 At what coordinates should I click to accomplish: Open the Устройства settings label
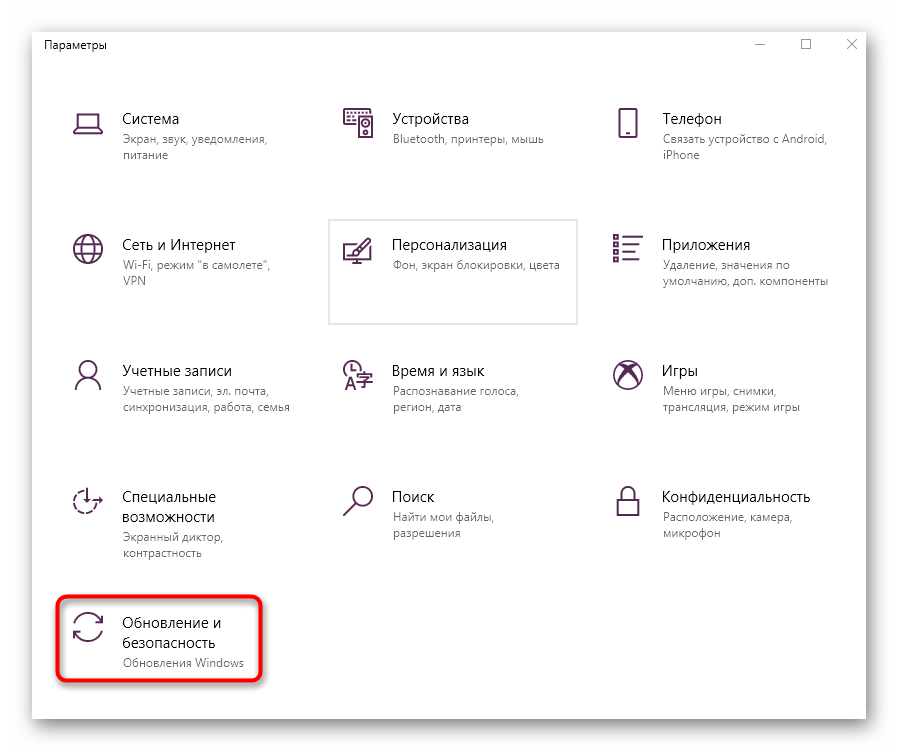coord(430,119)
